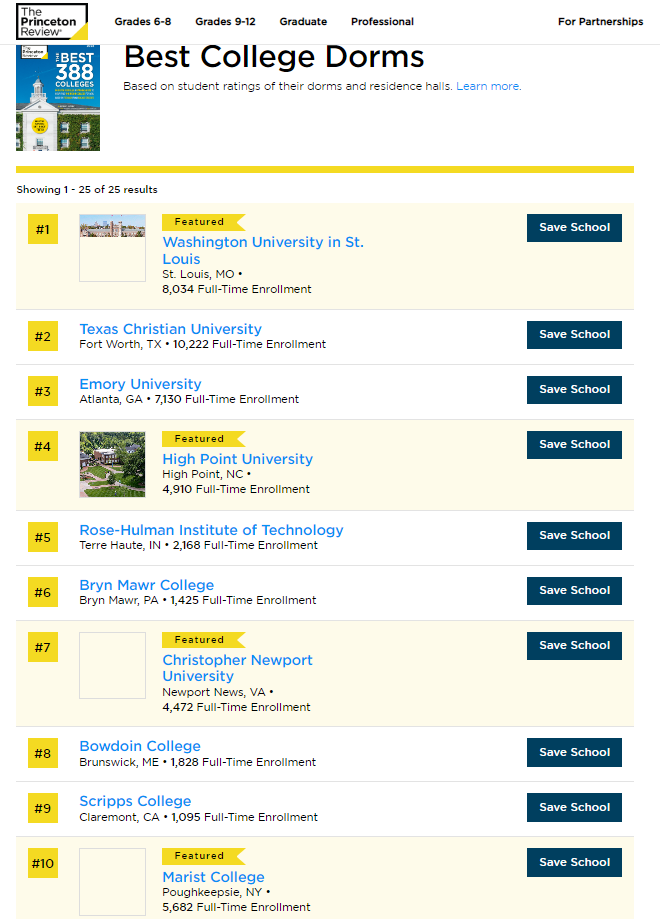Click the Best 388 Colleges book cover
Screen dimensions: 660x919
[x=58, y=98]
